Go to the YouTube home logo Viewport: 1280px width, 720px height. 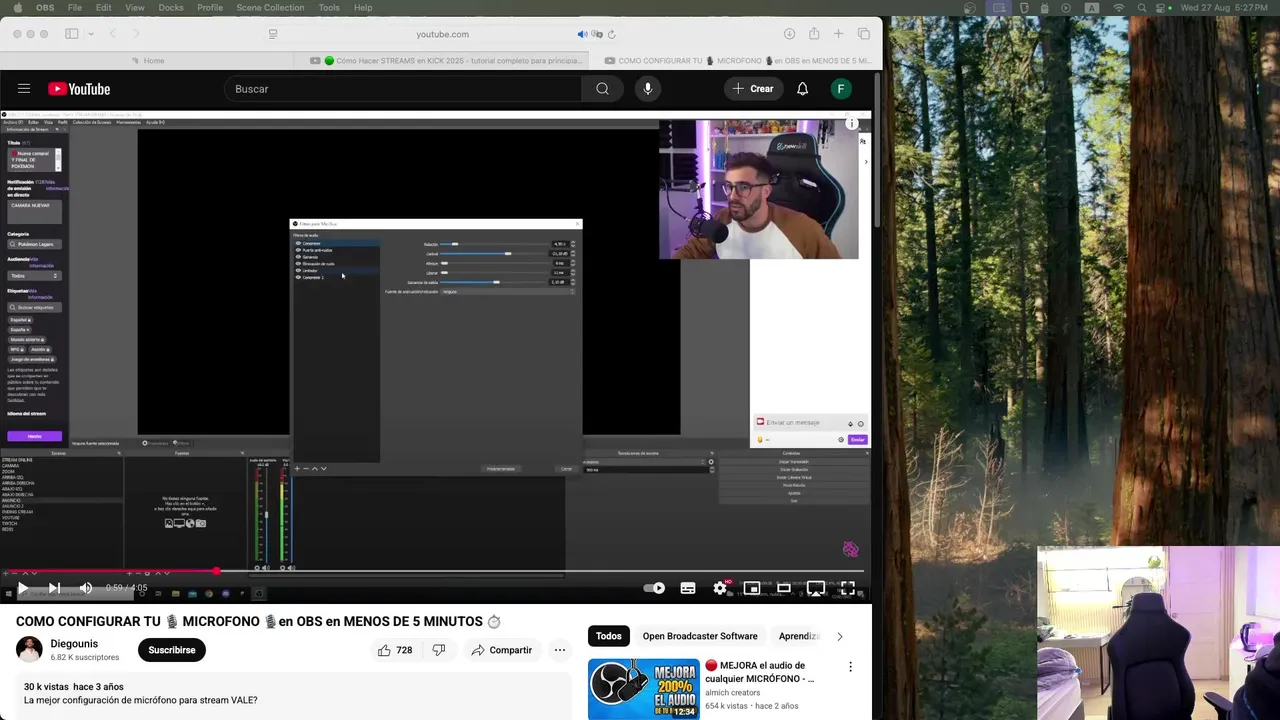tap(79, 89)
